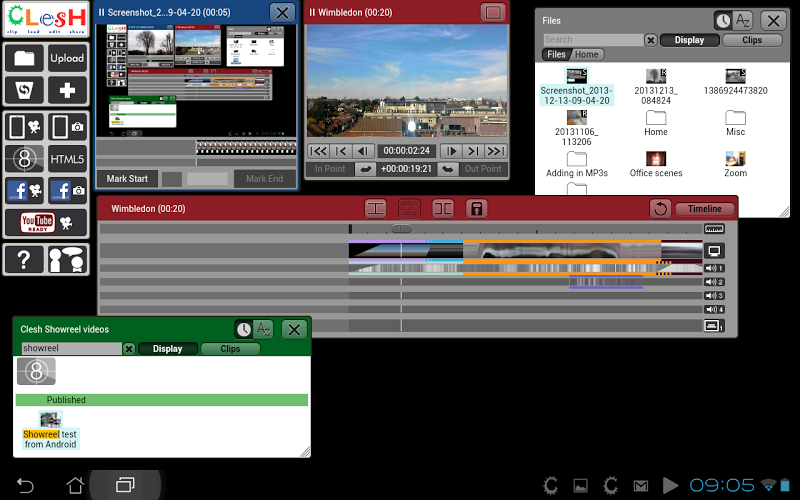Image resolution: width=800 pixels, height=500 pixels.
Task: Jump to end of Wimbledon clip
Action: (495, 151)
